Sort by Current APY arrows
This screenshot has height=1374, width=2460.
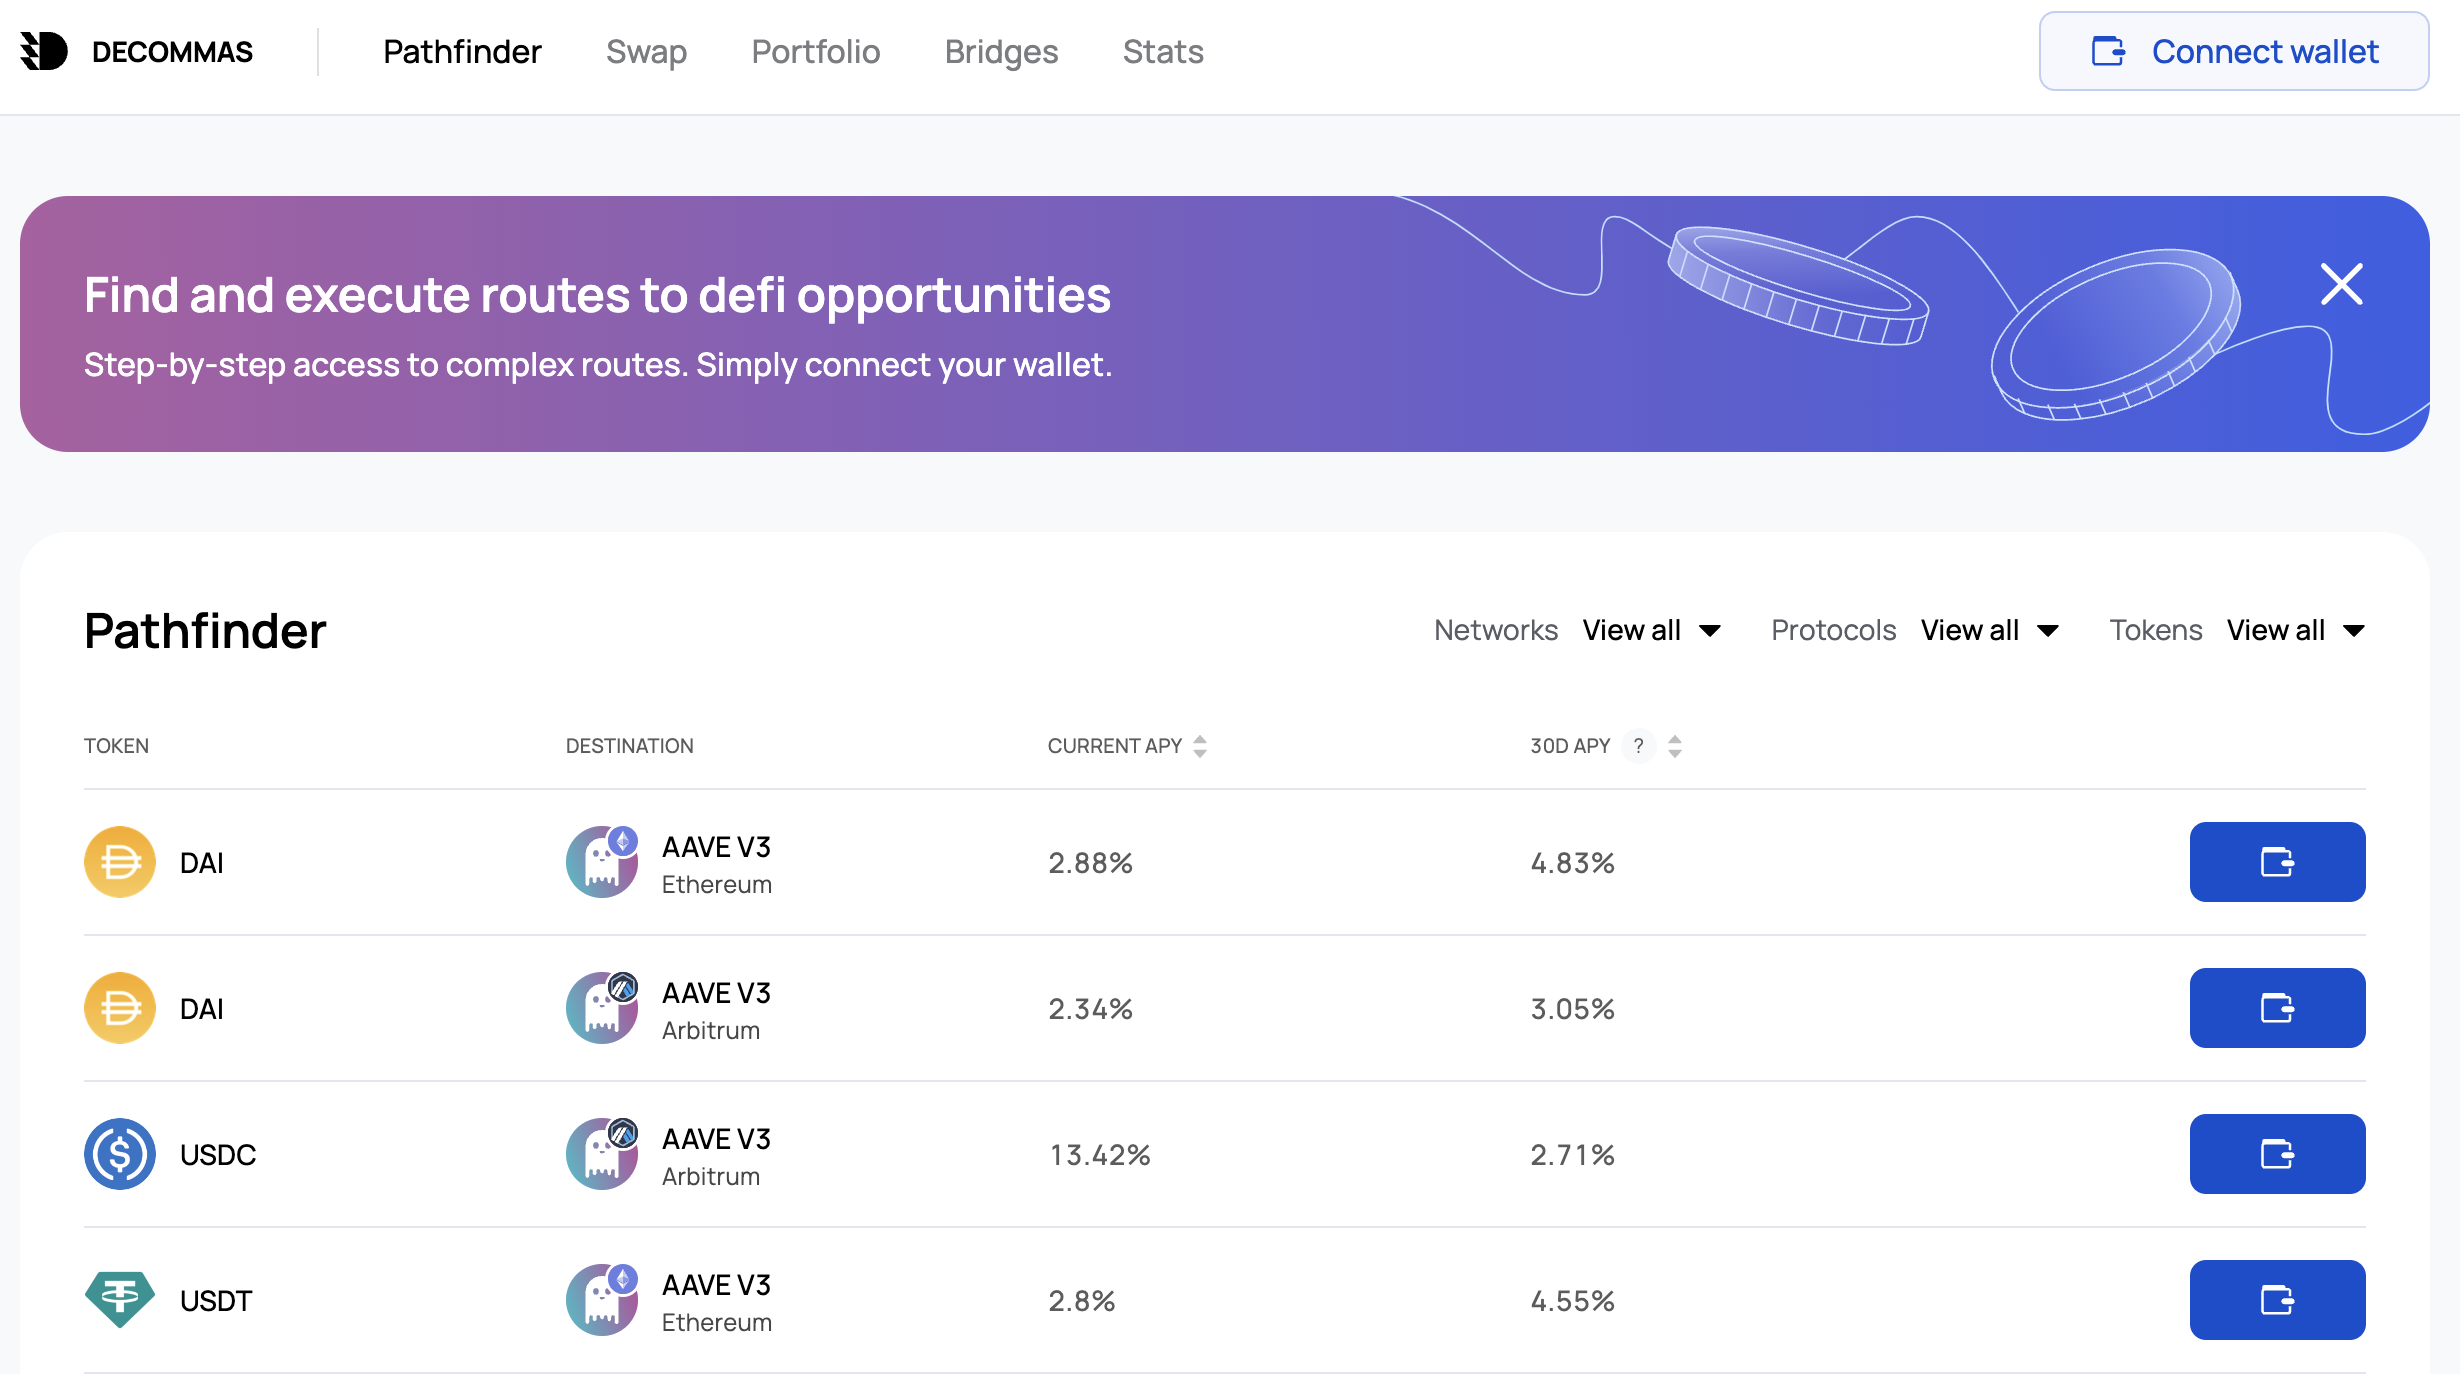(1200, 746)
